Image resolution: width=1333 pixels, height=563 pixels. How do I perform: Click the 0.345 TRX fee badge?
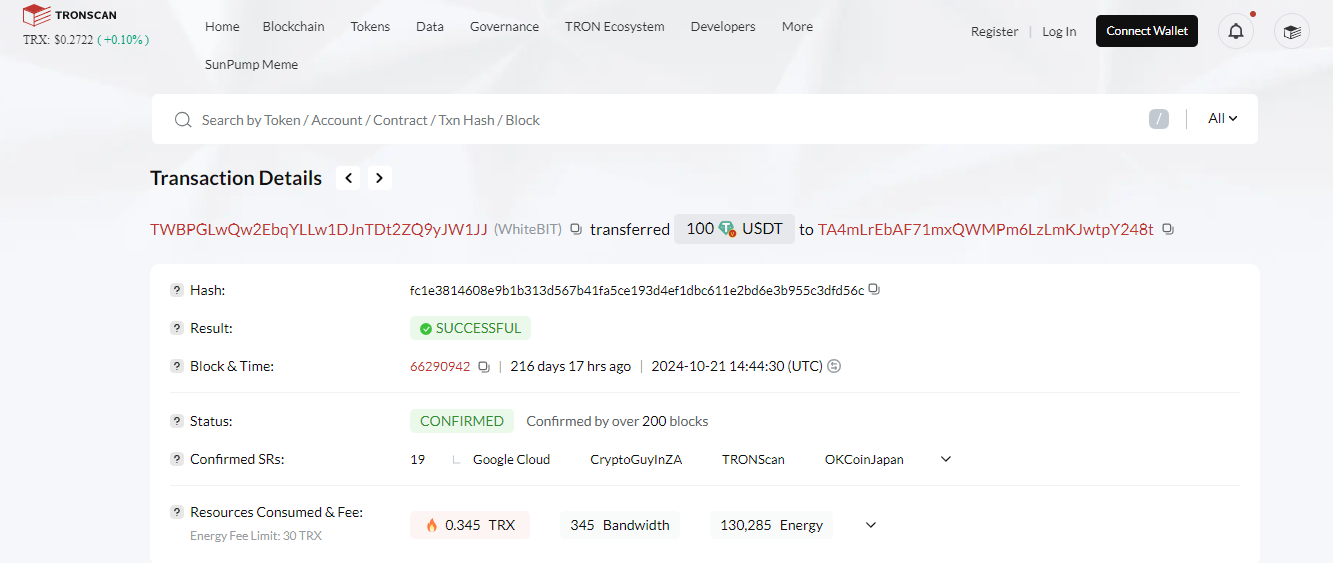point(470,525)
